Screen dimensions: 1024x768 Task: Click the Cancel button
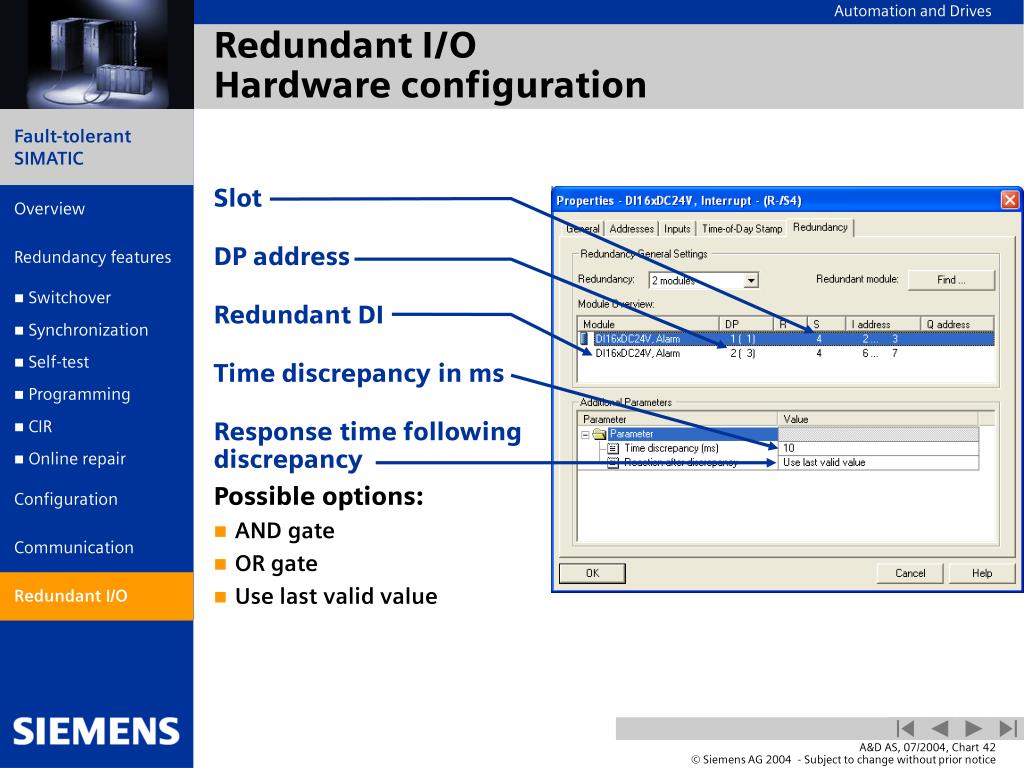click(x=910, y=573)
